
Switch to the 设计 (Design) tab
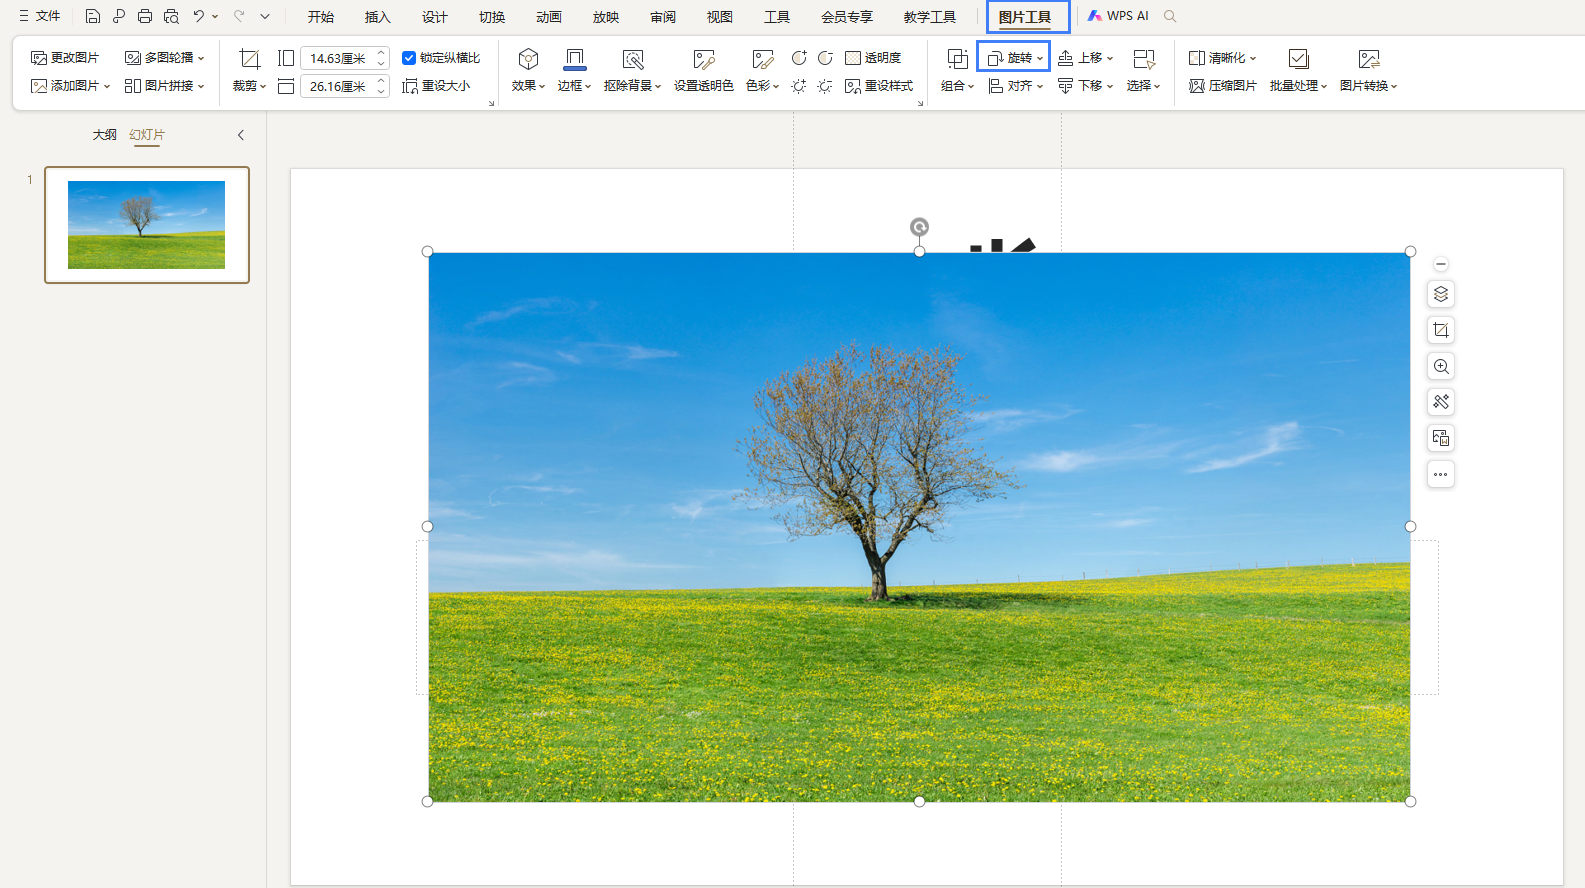click(x=435, y=17)
